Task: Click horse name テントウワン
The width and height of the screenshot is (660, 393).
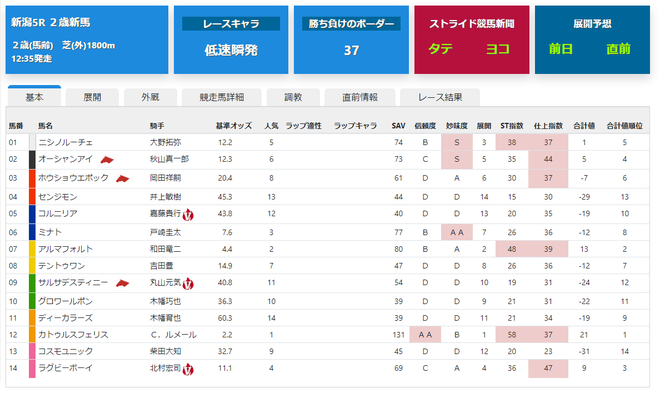Action: pyautogui.click(x=61, y=266)
